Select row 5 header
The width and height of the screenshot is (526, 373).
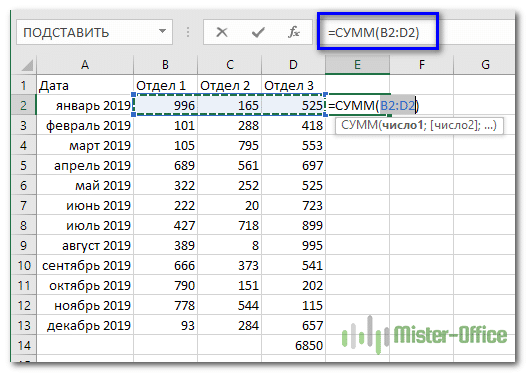[23, 165]
